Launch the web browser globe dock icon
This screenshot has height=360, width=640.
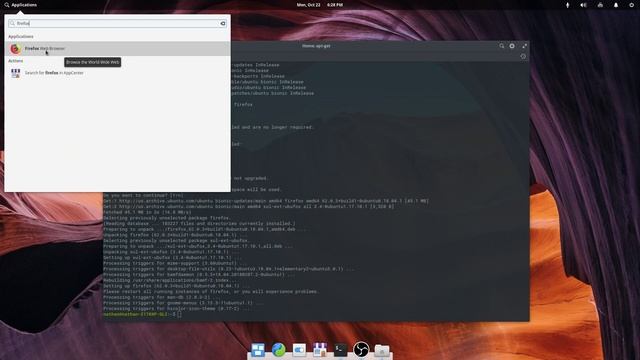click(278, 350)
